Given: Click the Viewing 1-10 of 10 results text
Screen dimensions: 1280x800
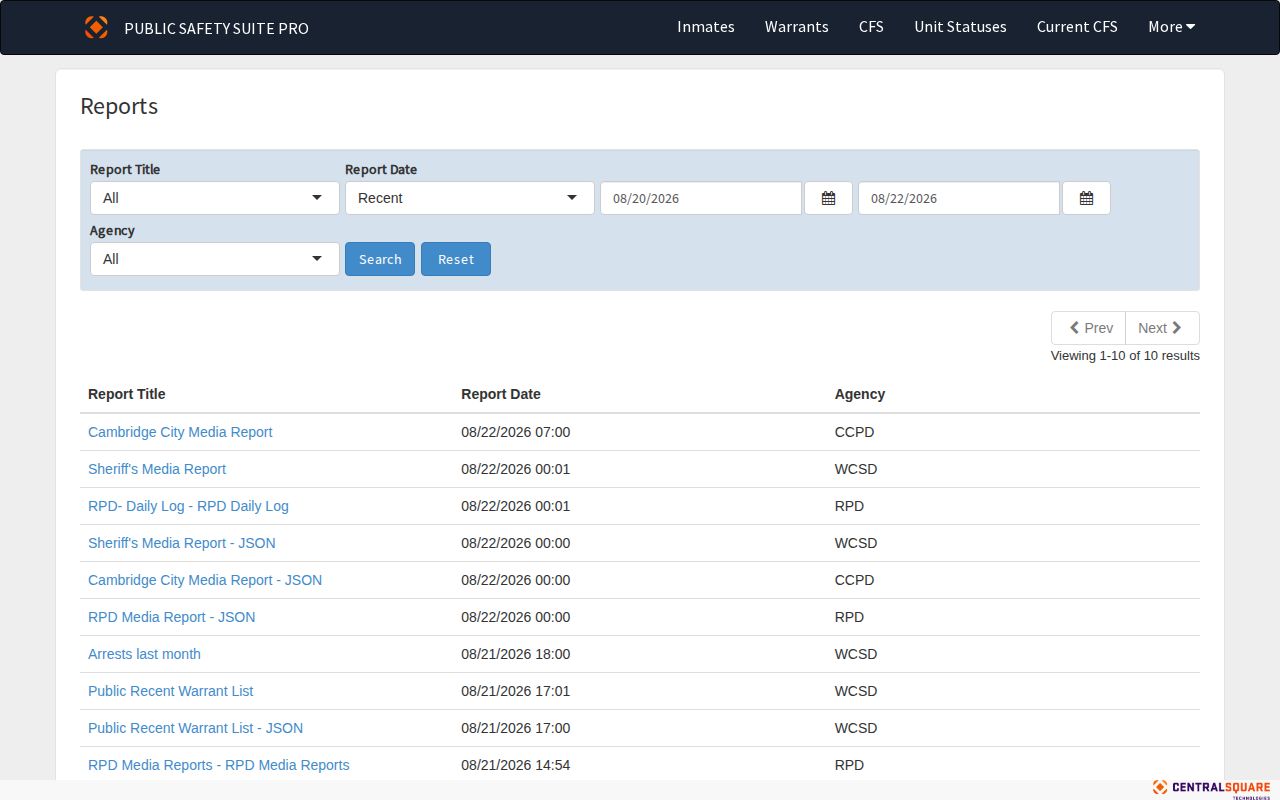Looking at the screenshot, I should [1125, 355].
